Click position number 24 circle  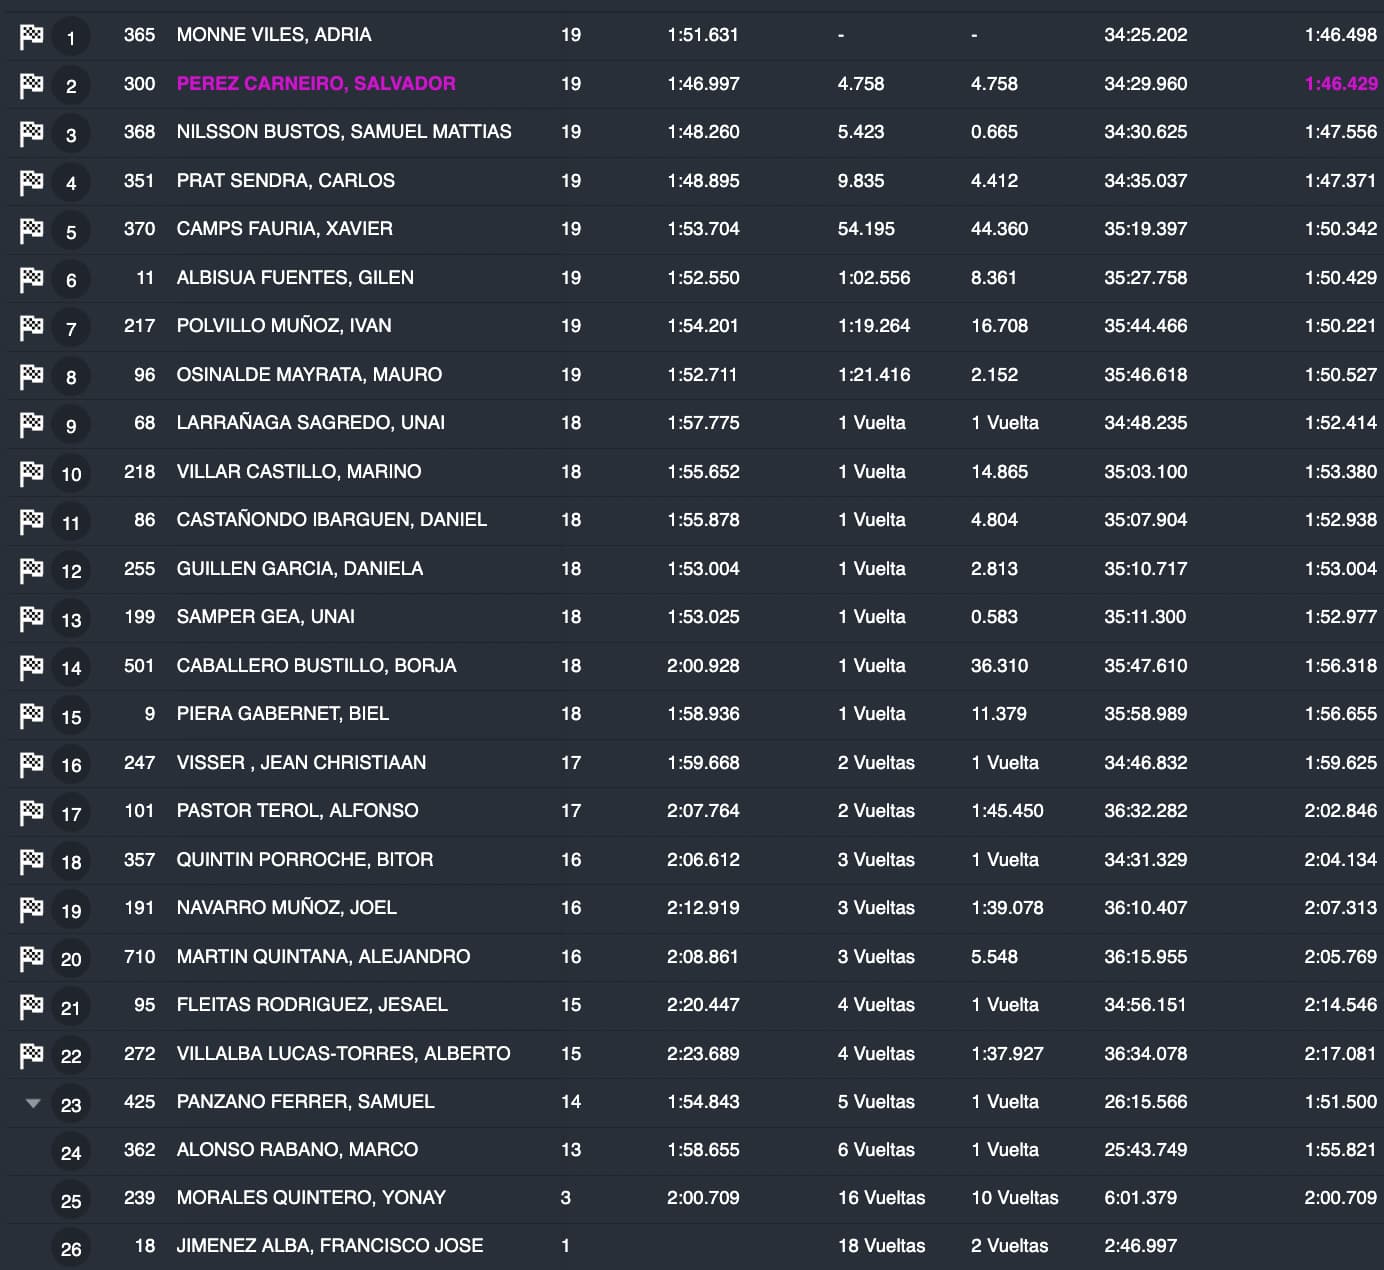point(71,1153)
